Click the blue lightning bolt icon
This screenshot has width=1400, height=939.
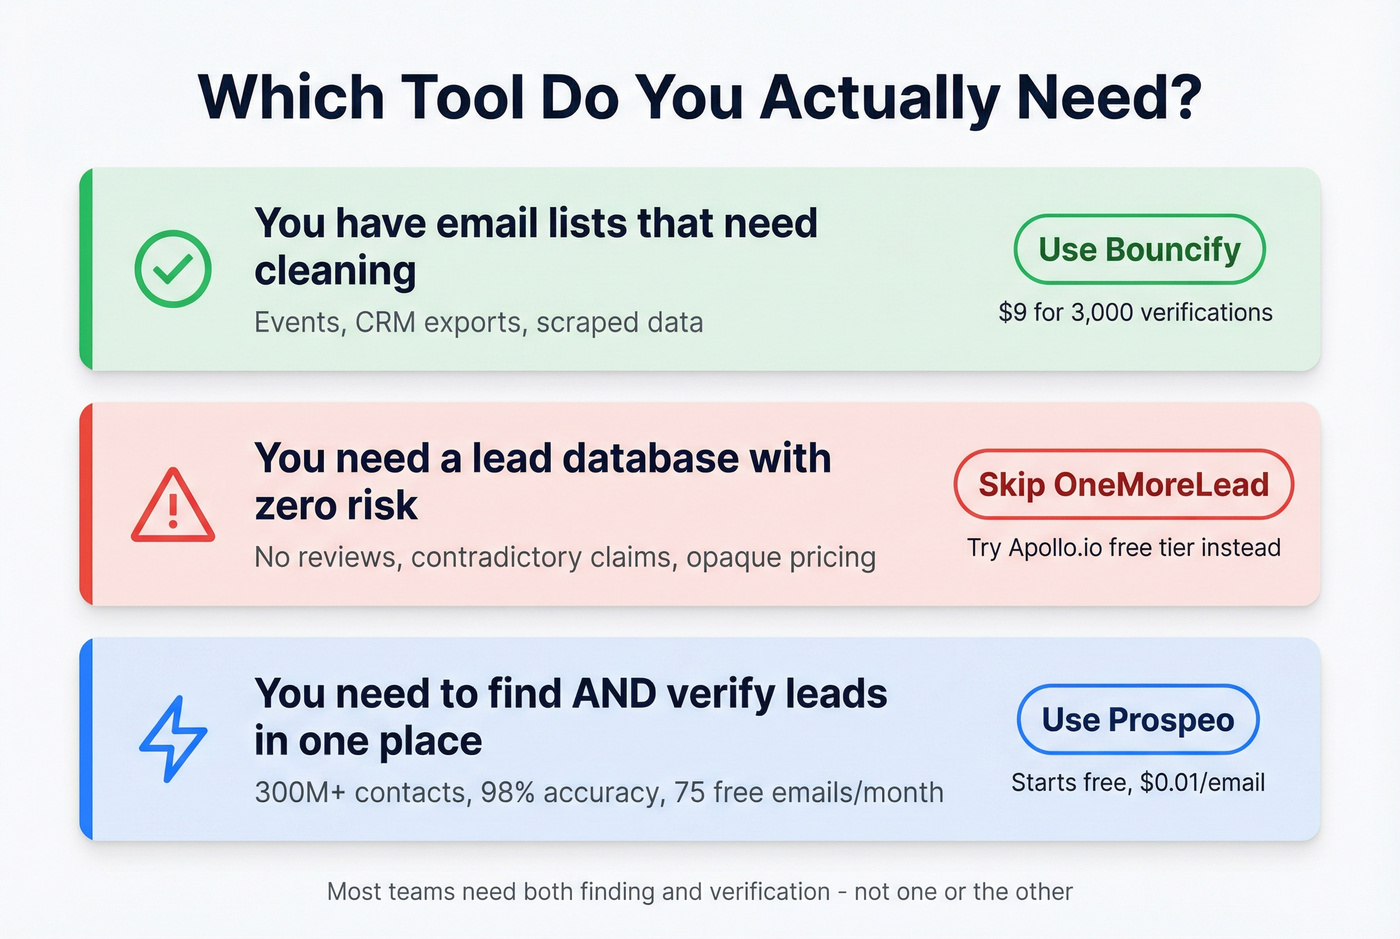tap(173, 738)
